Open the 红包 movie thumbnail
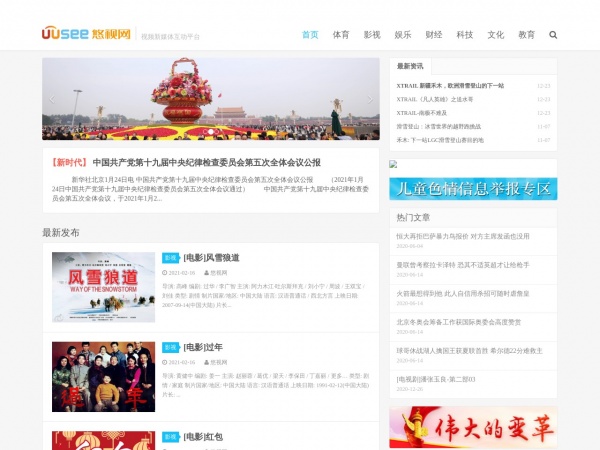Viewport: 600px width, 450px height. click(103, 440)
